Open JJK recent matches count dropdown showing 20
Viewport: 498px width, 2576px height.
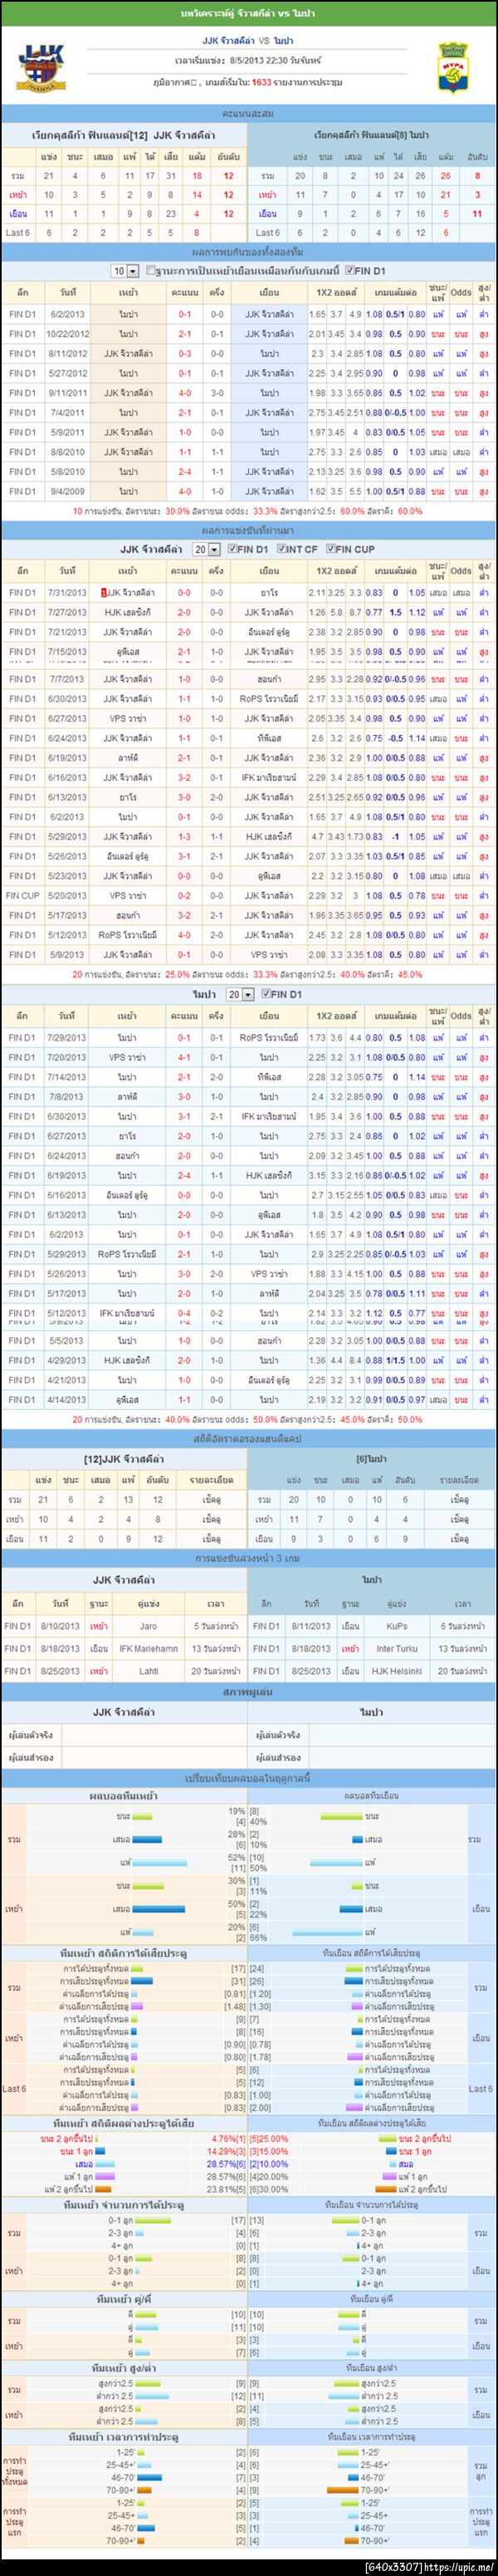[206, 549]
